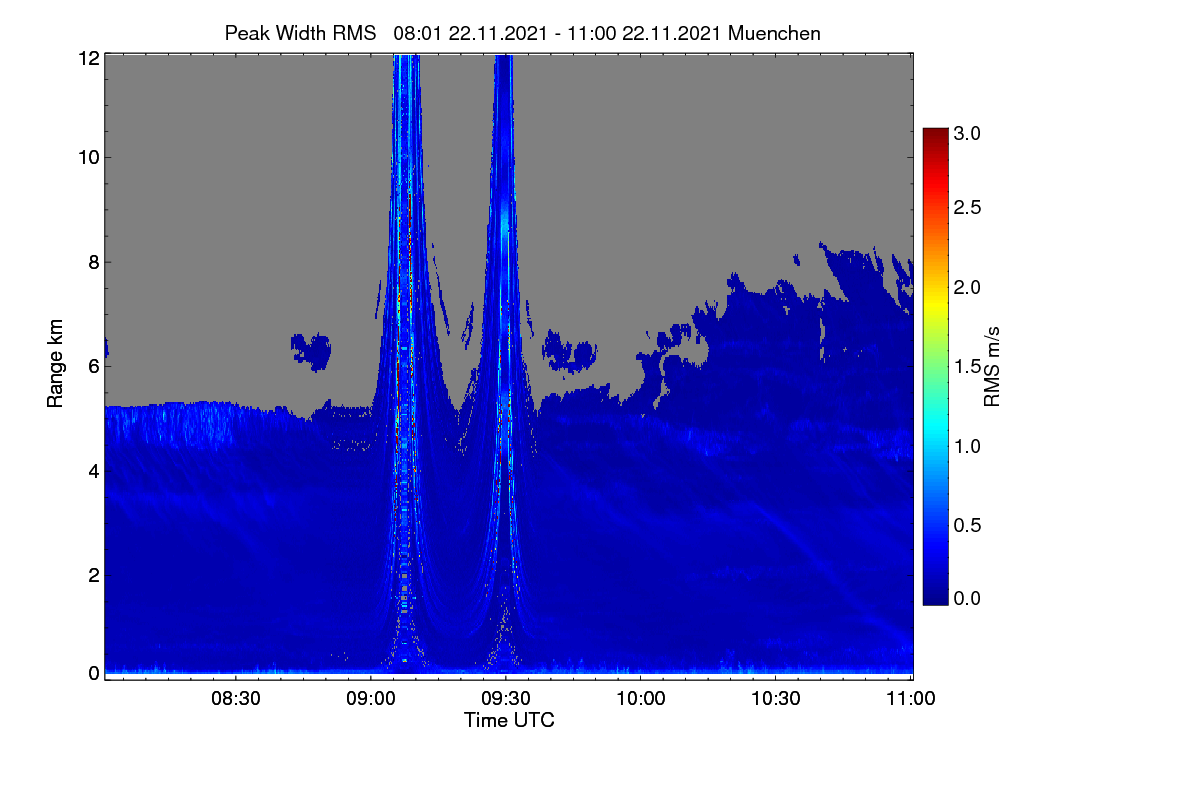
Task: Click the 'Muenchen' station name in title
Action: coord(774,33)
